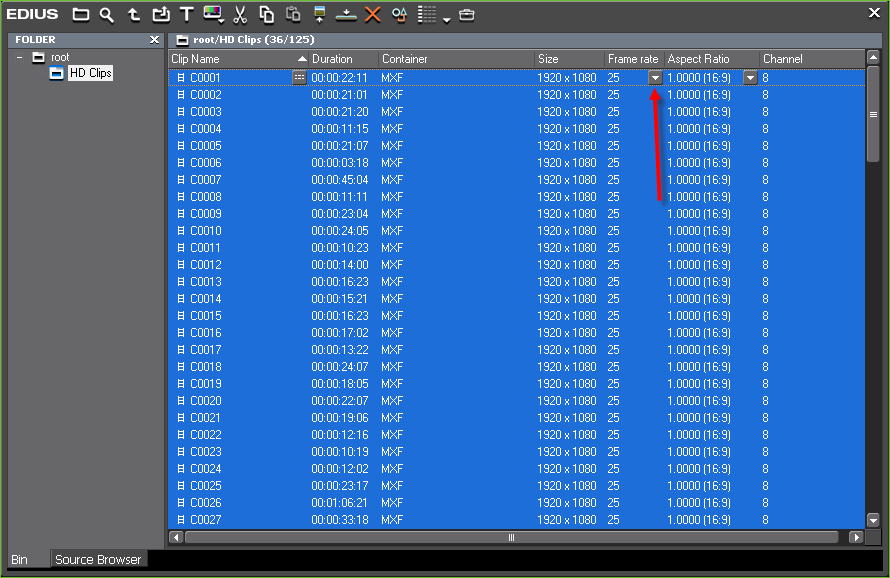Click the MXF container cell of C0004
The height and width of the screenshot is (578, 890).
392,129
